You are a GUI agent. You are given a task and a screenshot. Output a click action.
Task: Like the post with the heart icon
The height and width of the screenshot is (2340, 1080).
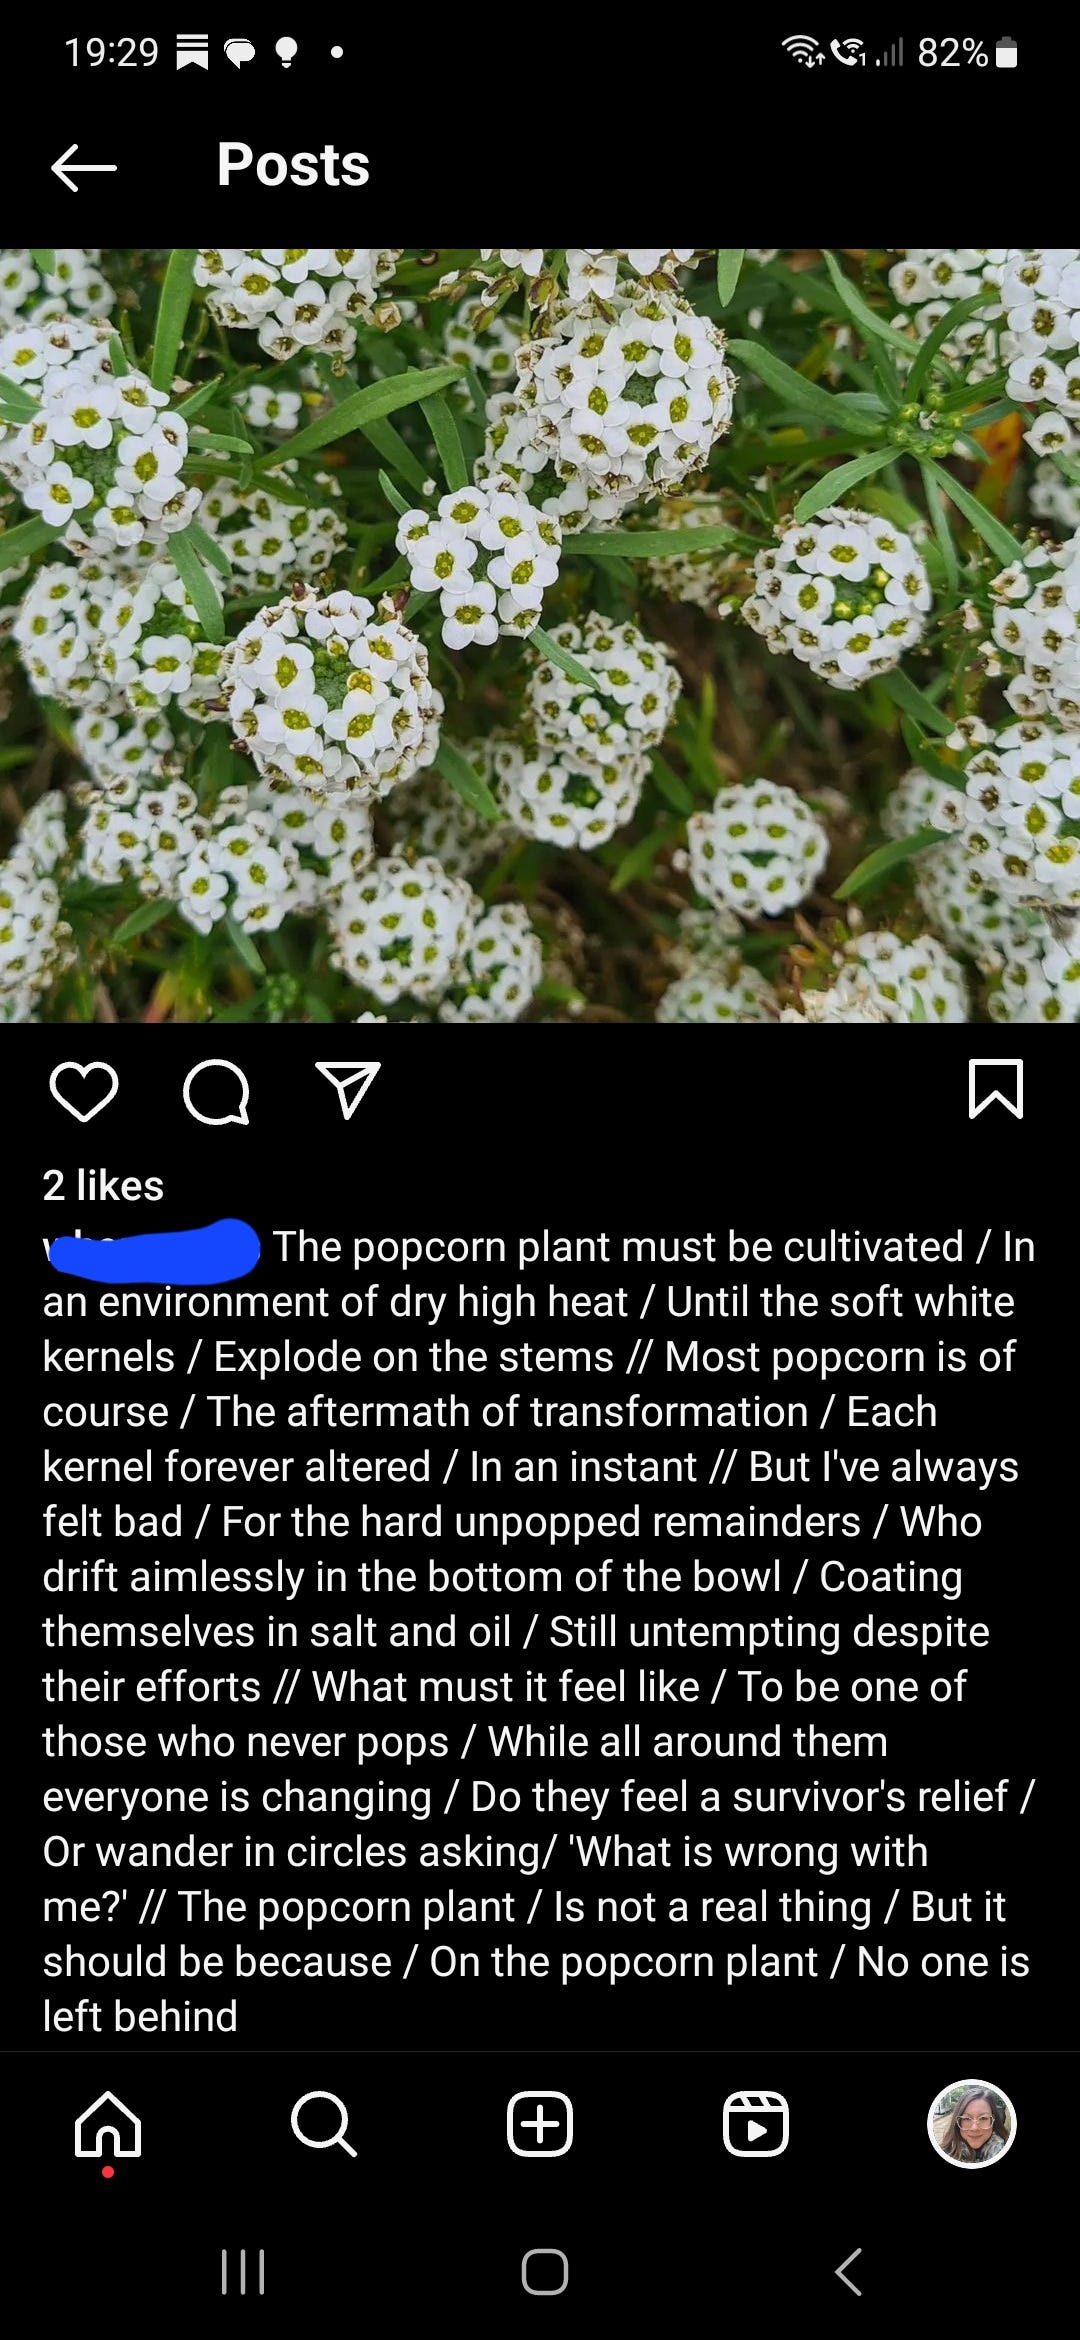click(84, 1091)
